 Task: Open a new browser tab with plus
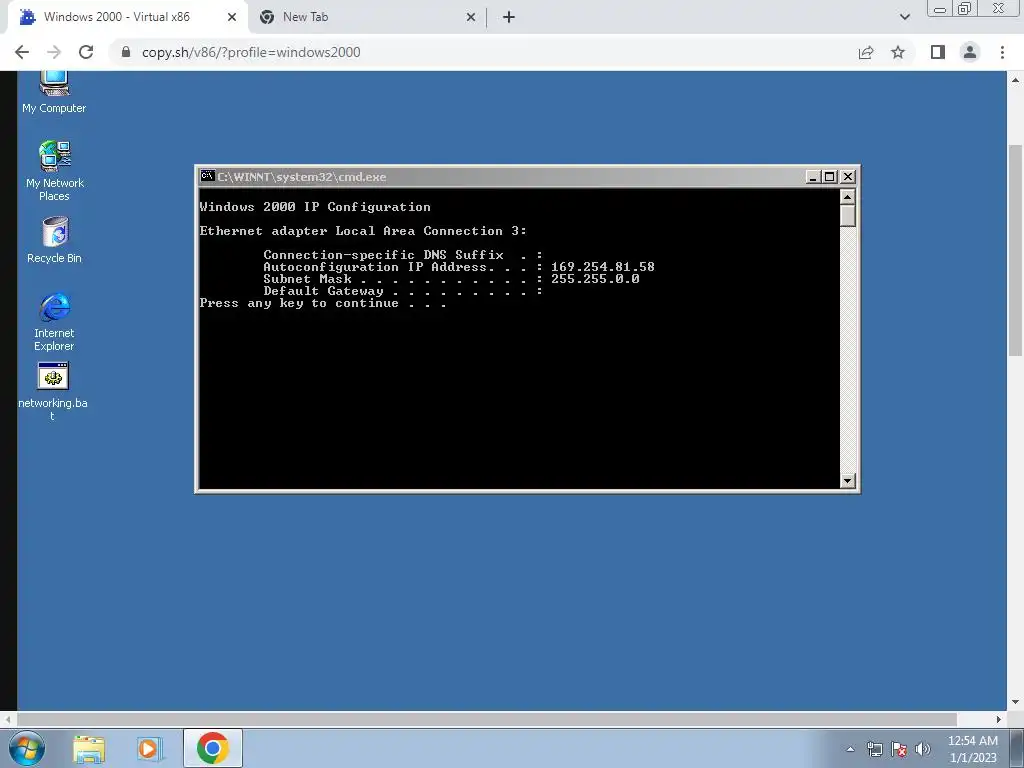pyautogui.click(x=509, y=17)
